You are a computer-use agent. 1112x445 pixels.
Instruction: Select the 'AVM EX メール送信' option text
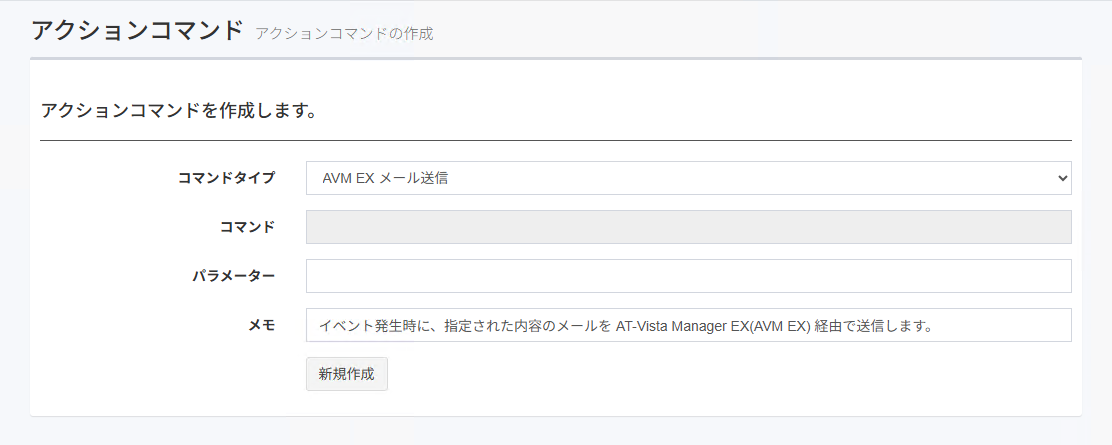tap(384, 178)
